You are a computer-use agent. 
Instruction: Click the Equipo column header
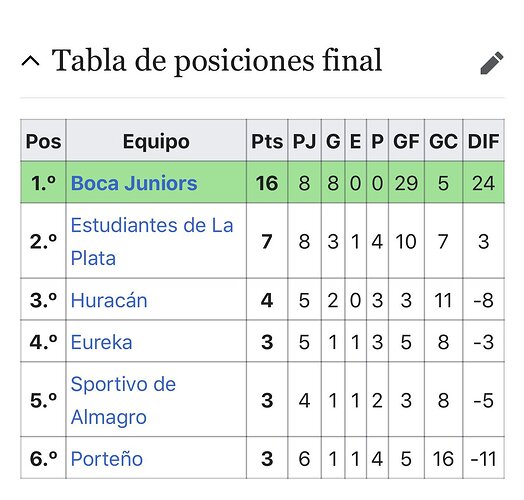156,141
